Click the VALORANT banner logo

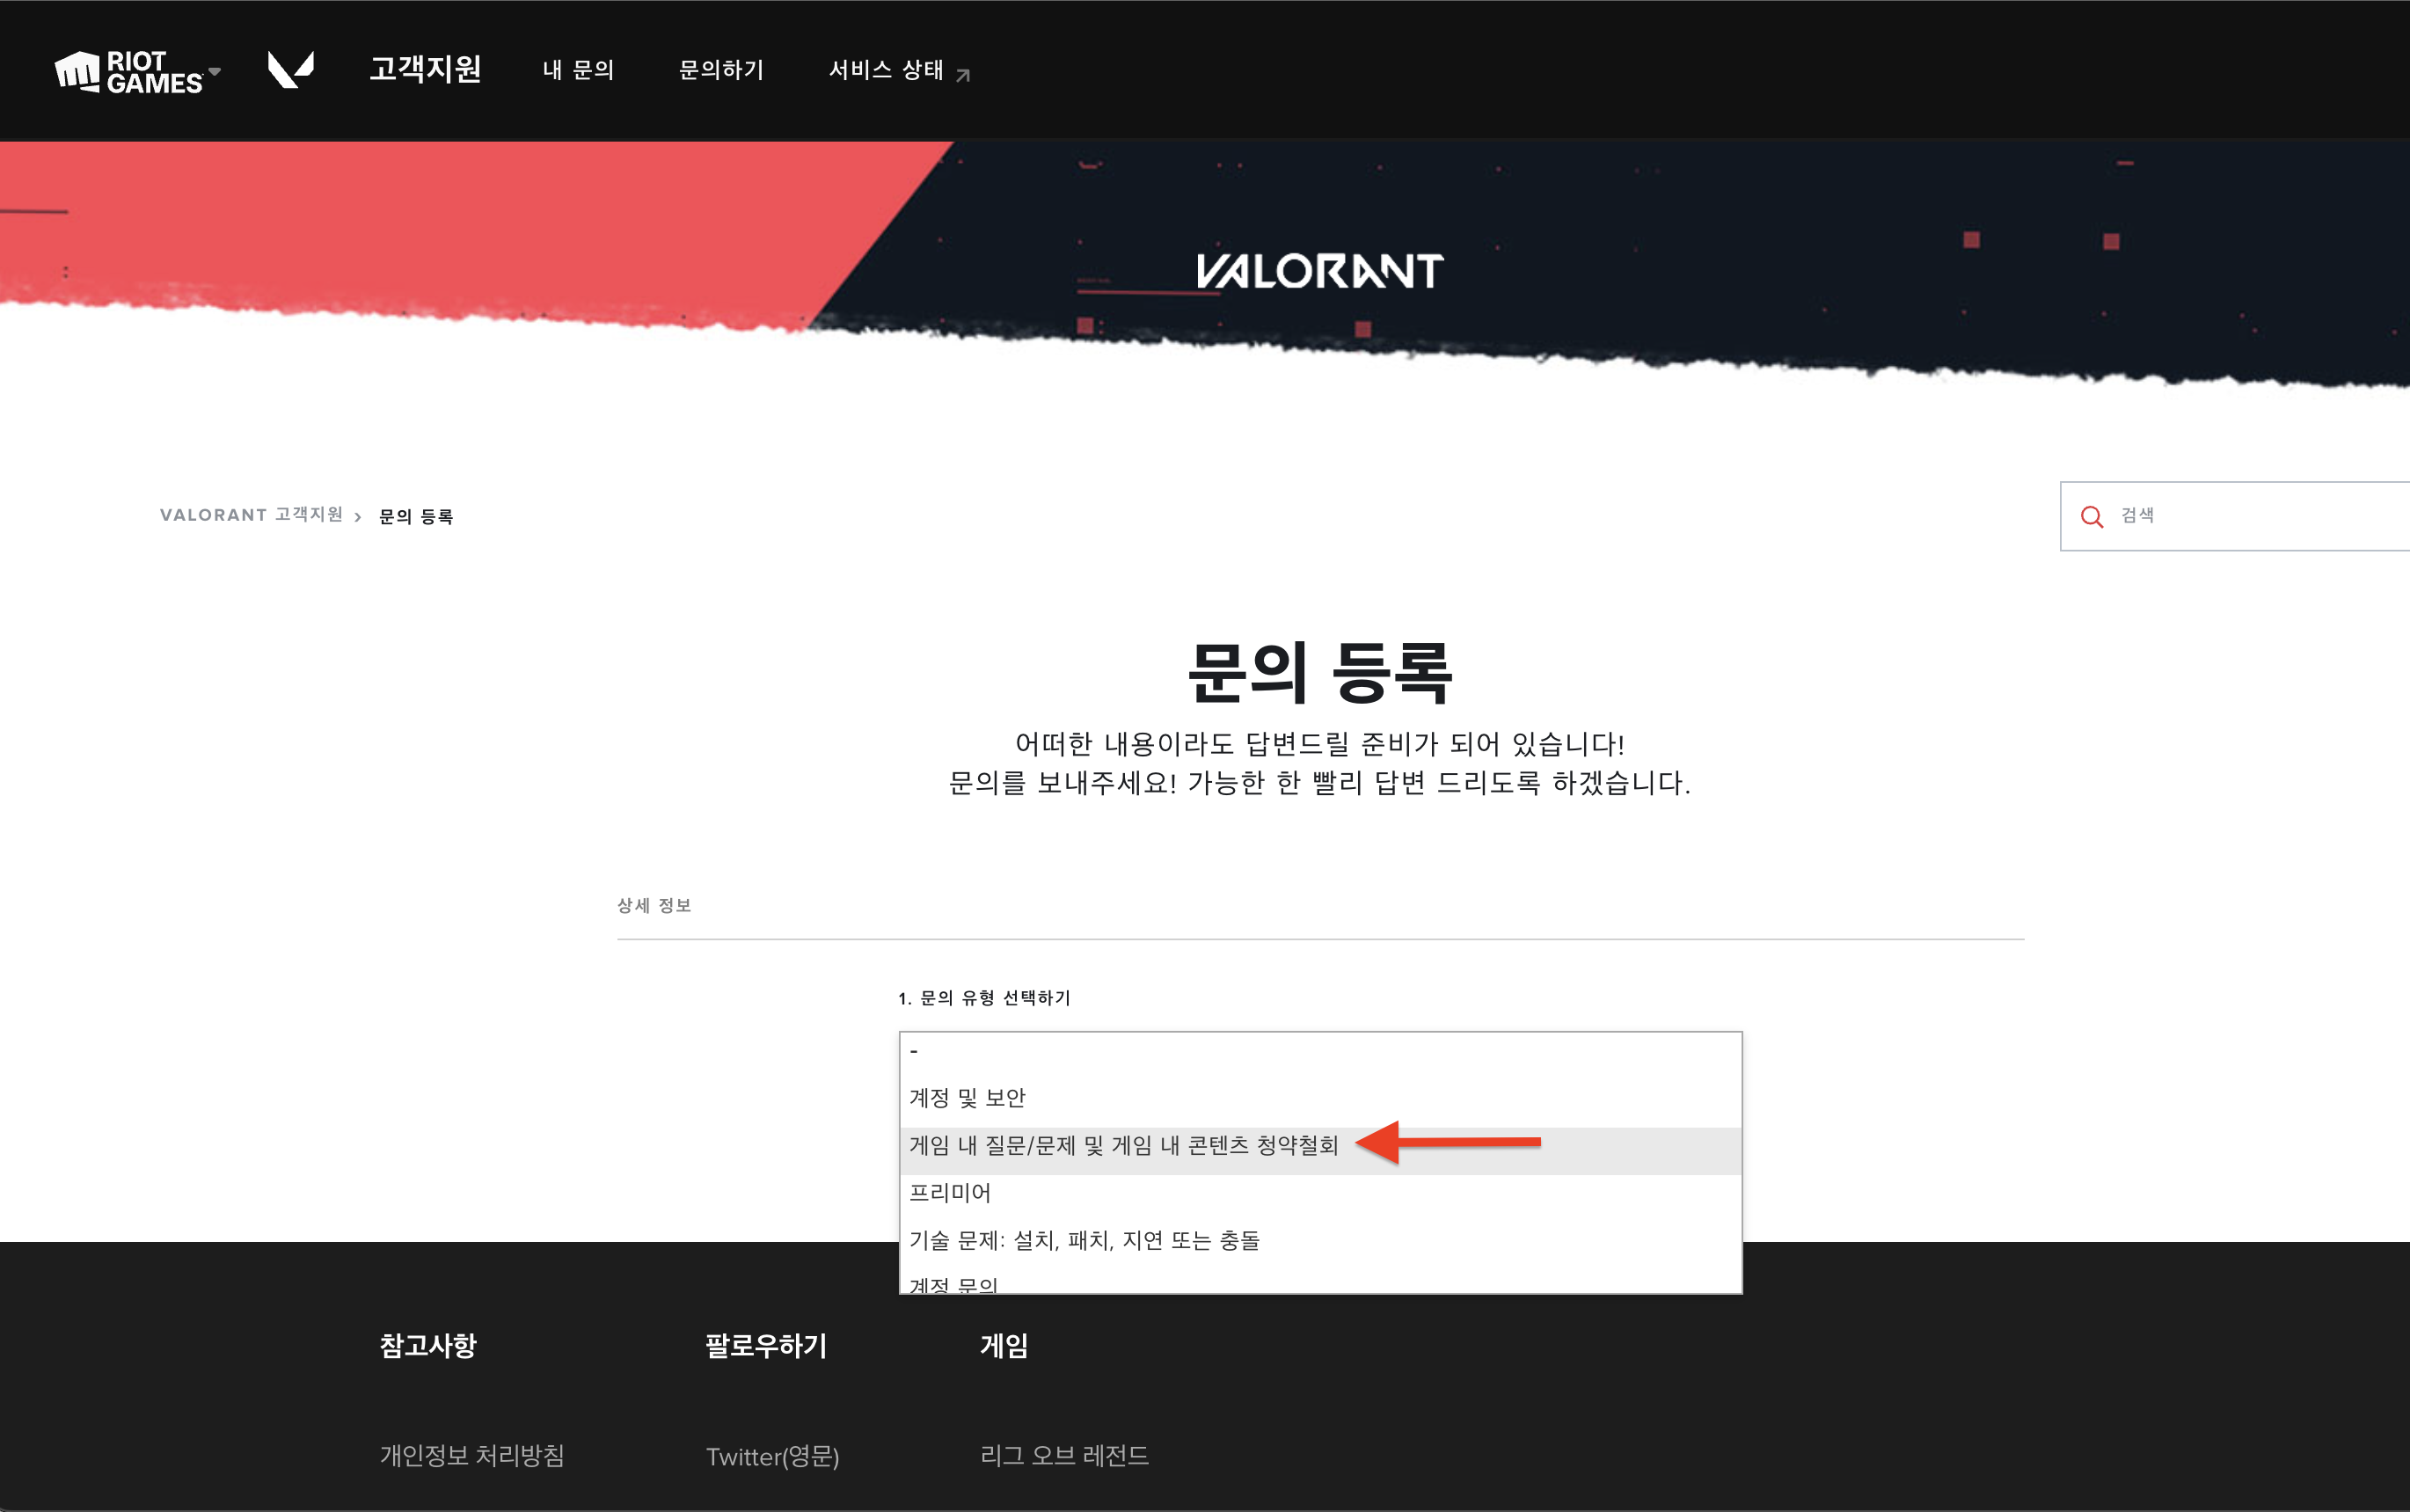coord(1319,270)
